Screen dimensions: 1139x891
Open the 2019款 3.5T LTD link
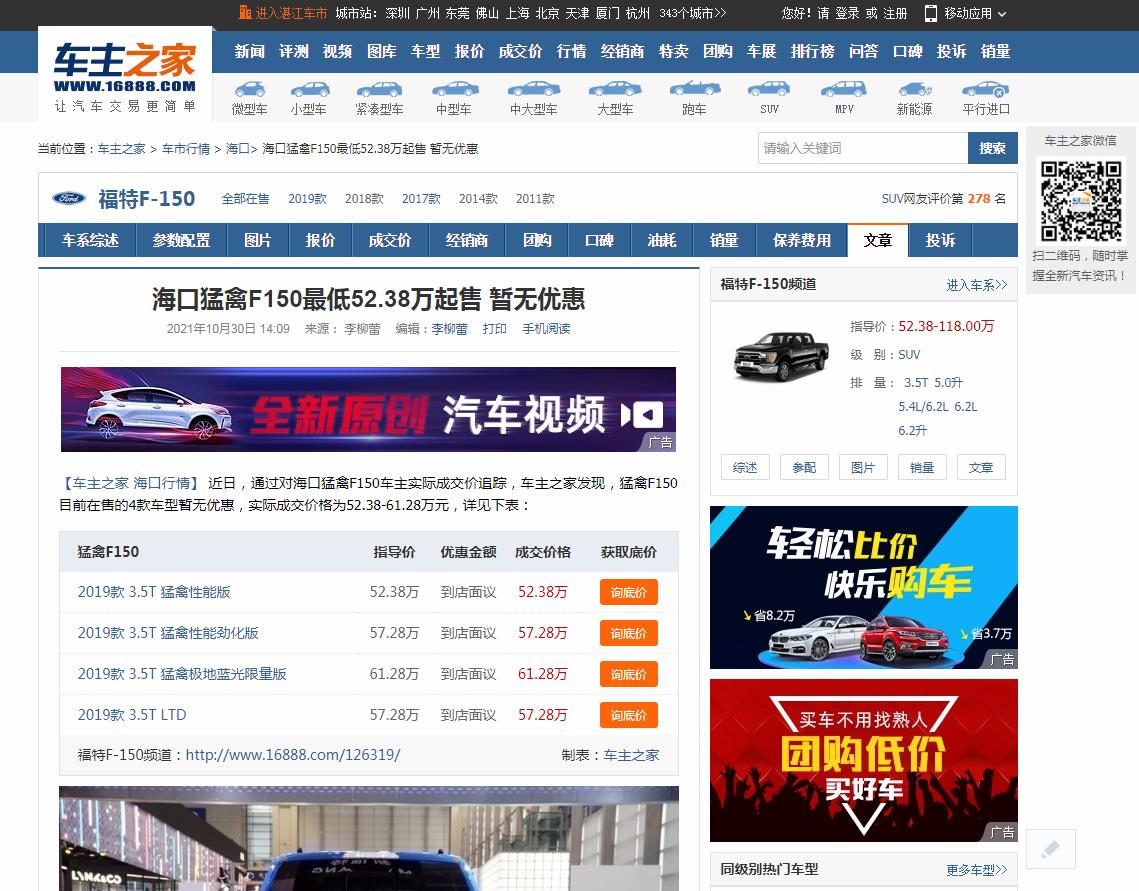[132, 715]
